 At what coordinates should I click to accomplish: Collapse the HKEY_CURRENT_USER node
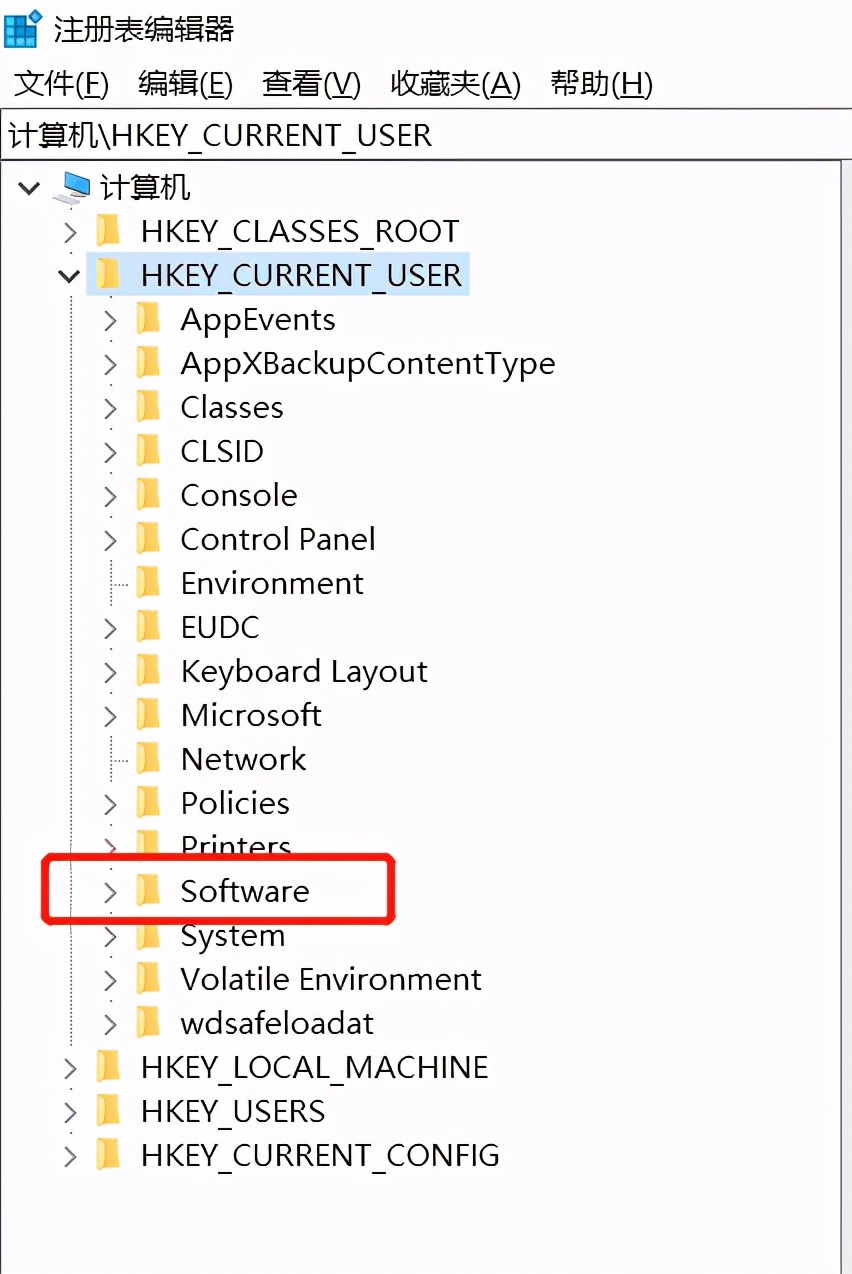(70, 275)
